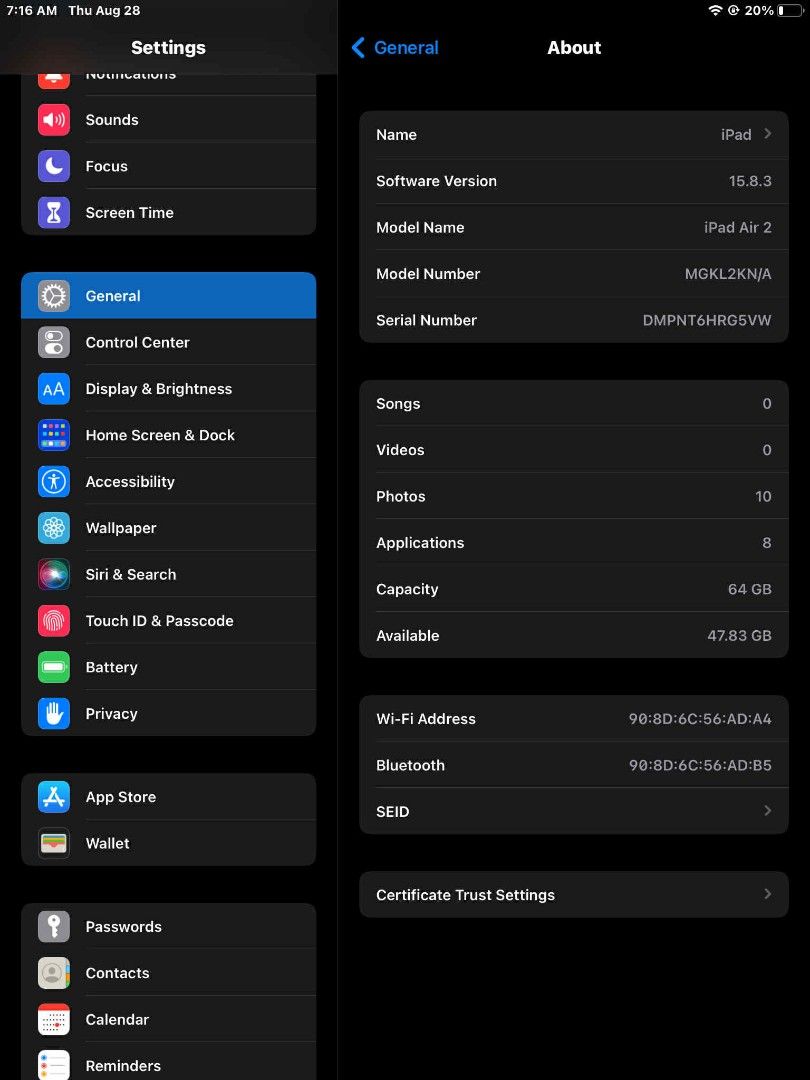The image size is (810, 1080).
Task: Tap the Sounds speaker icon
Action: coord(54,120)
